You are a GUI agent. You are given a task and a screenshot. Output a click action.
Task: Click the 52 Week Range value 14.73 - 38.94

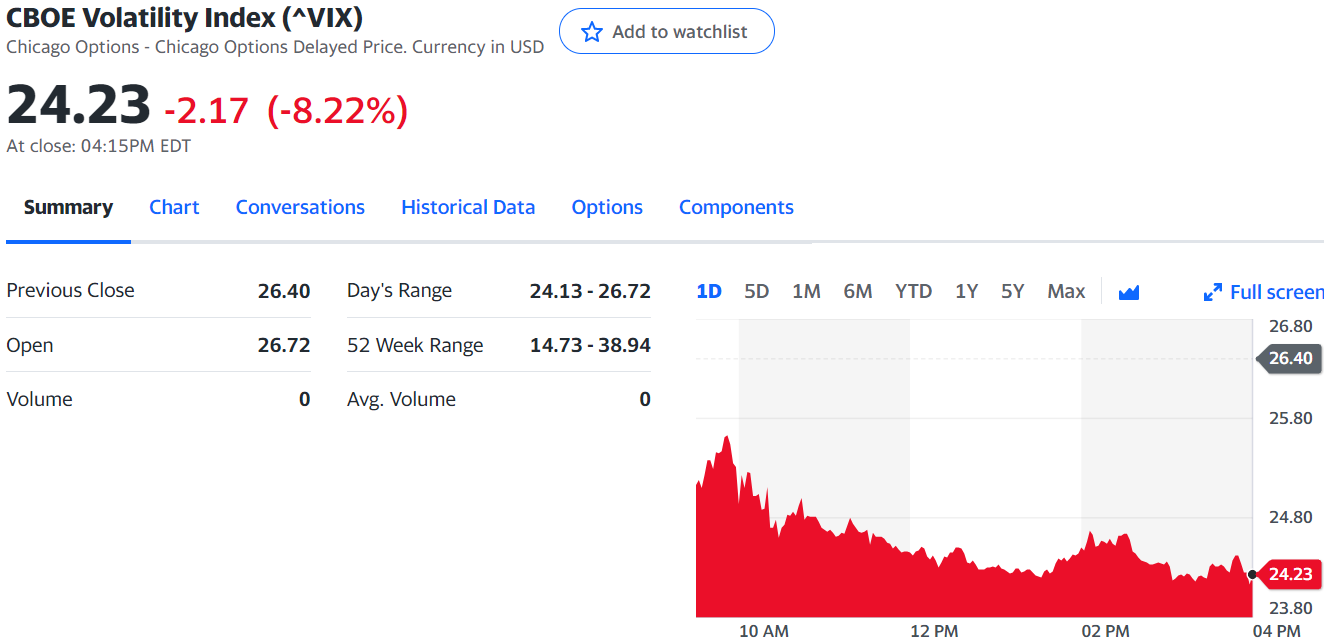(x=590, y=345)
